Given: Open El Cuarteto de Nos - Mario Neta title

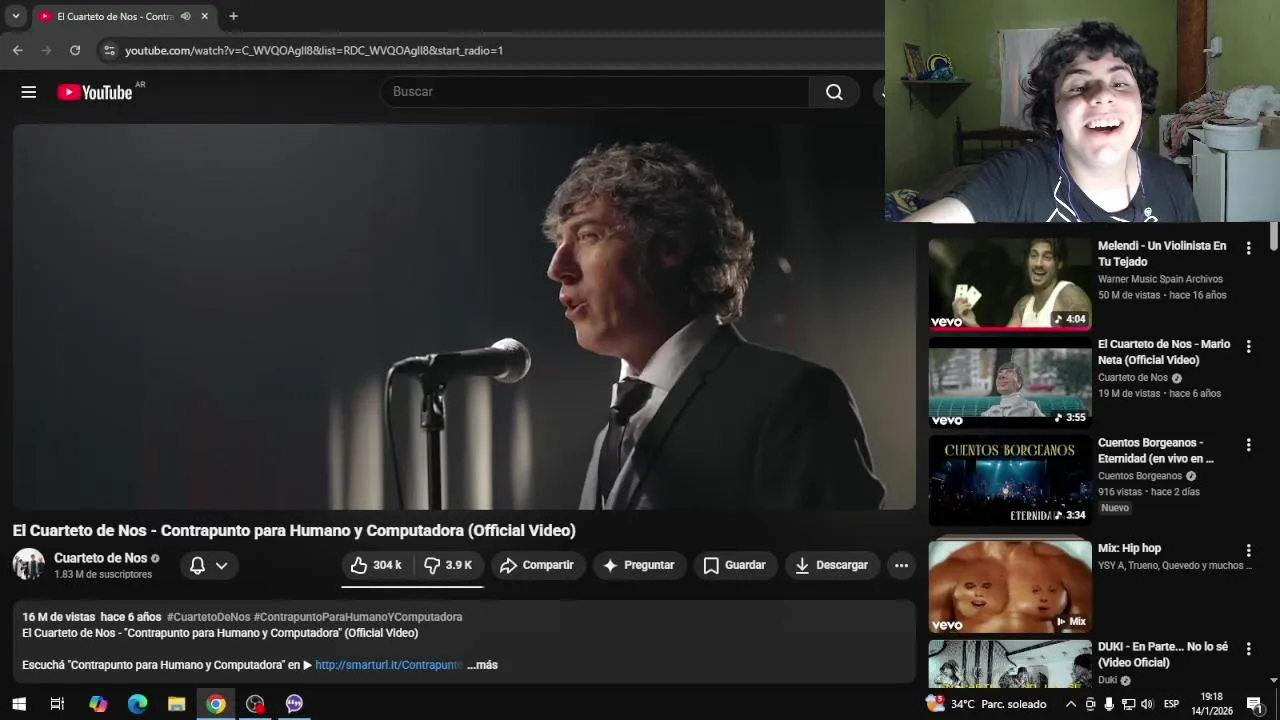Looking at the screenshot, I should coord(1164,352).
